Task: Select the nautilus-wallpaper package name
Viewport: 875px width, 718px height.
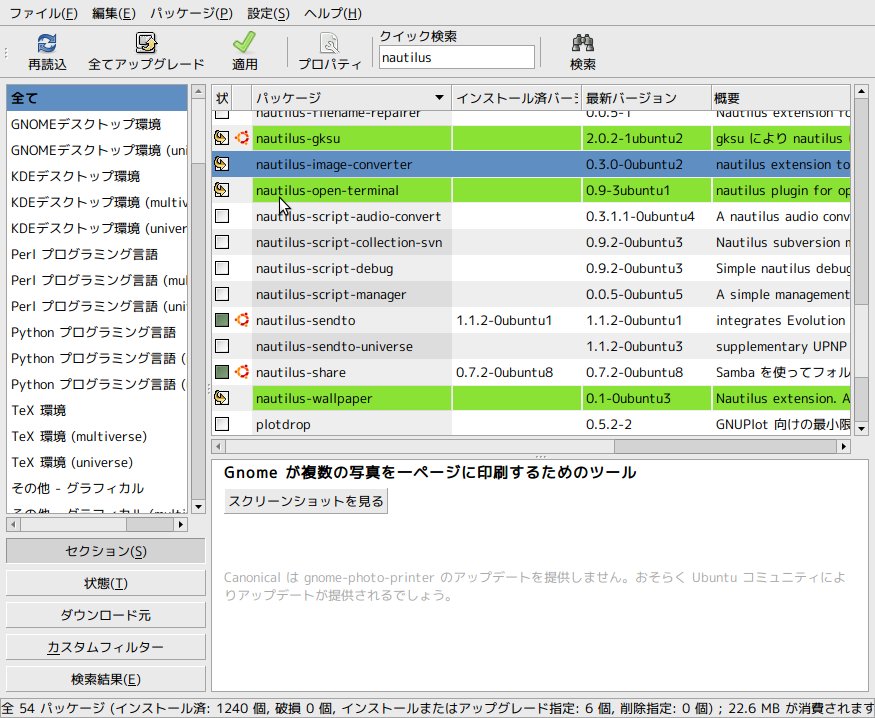Action: [x=314, y=399]
